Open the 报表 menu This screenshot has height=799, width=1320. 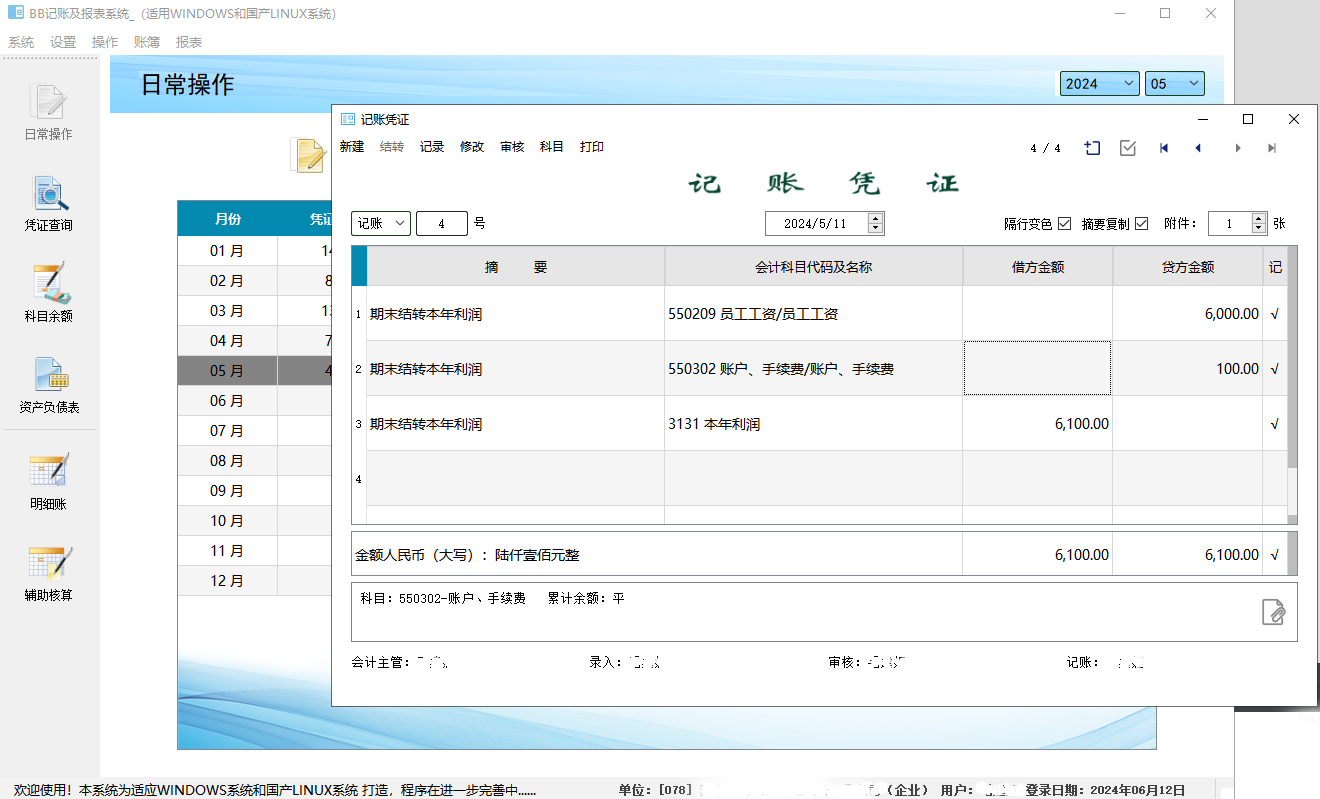point(189,42)
